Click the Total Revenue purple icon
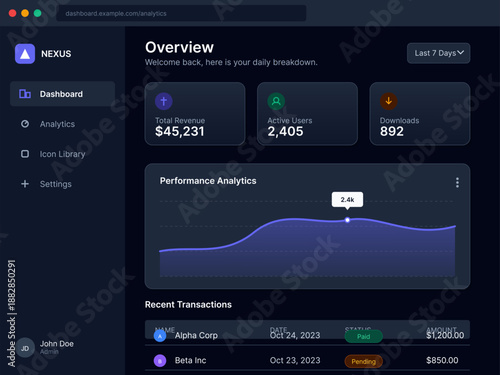Screen dimensions: 500x375 click(x=164, y=101)
